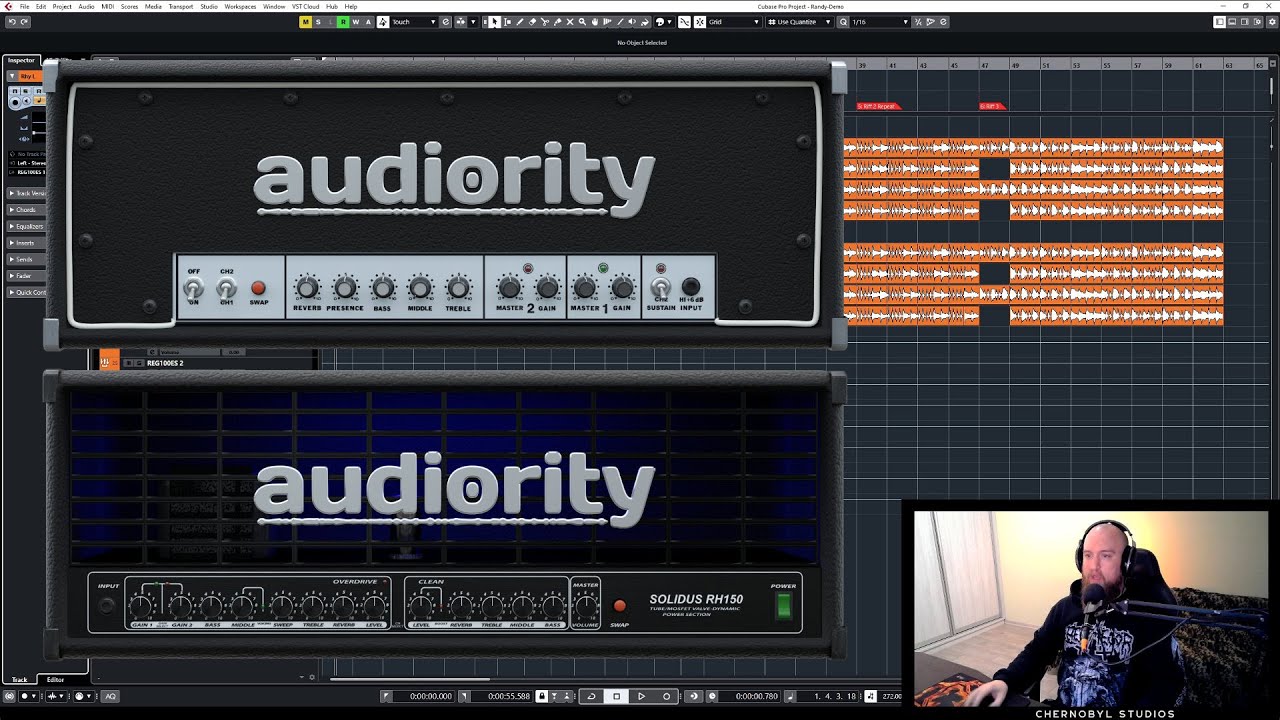Open the Transport menu

coord(181,6)
